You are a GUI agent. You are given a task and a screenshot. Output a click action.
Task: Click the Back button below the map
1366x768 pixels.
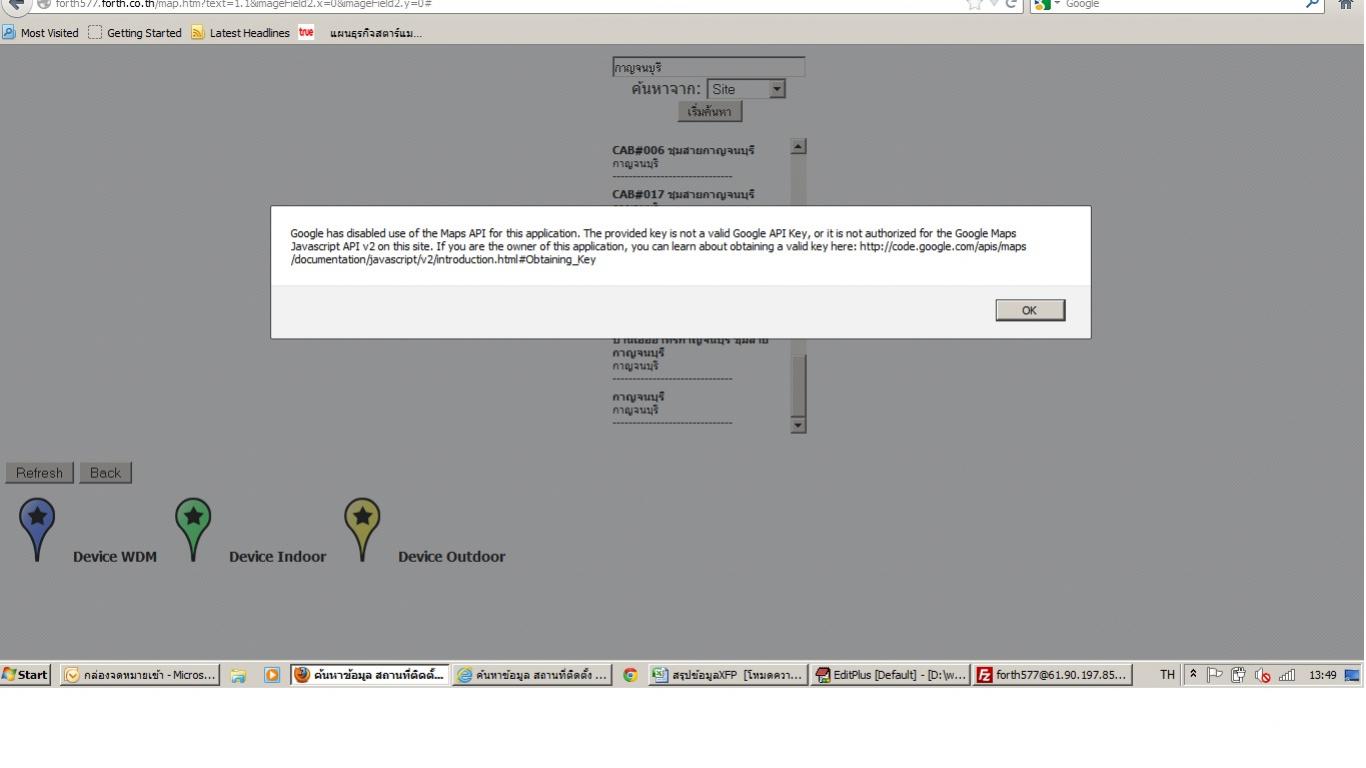[105, 473]
